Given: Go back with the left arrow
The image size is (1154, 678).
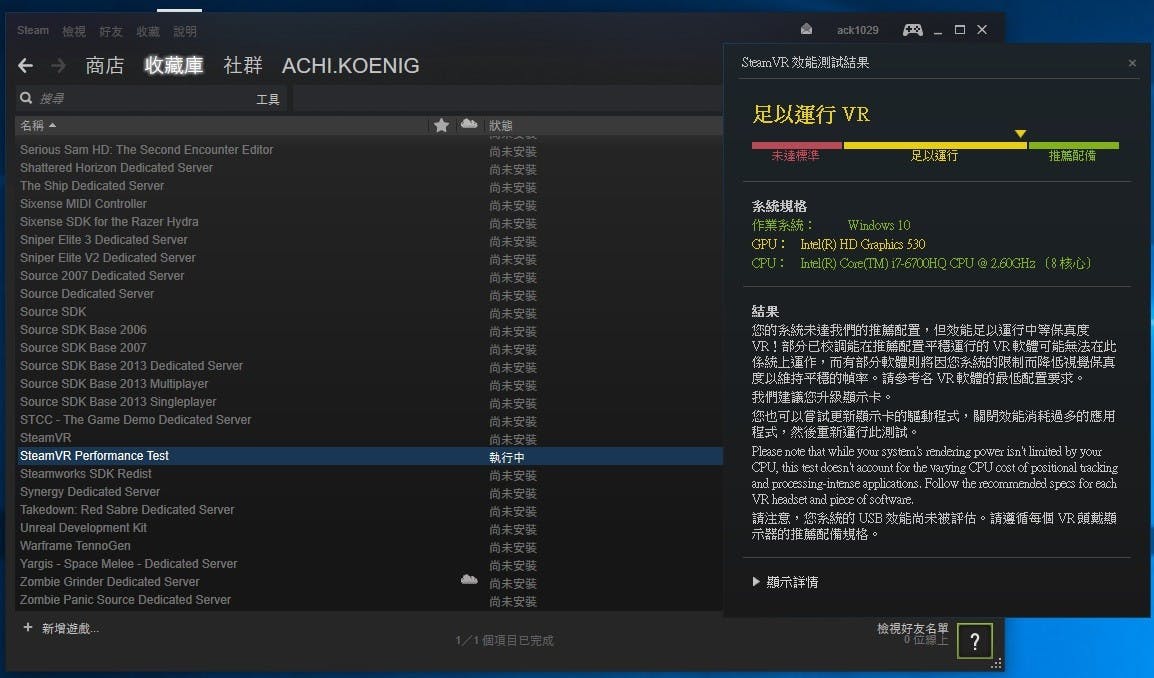Looking at the screenshot, I should point(26,66).
